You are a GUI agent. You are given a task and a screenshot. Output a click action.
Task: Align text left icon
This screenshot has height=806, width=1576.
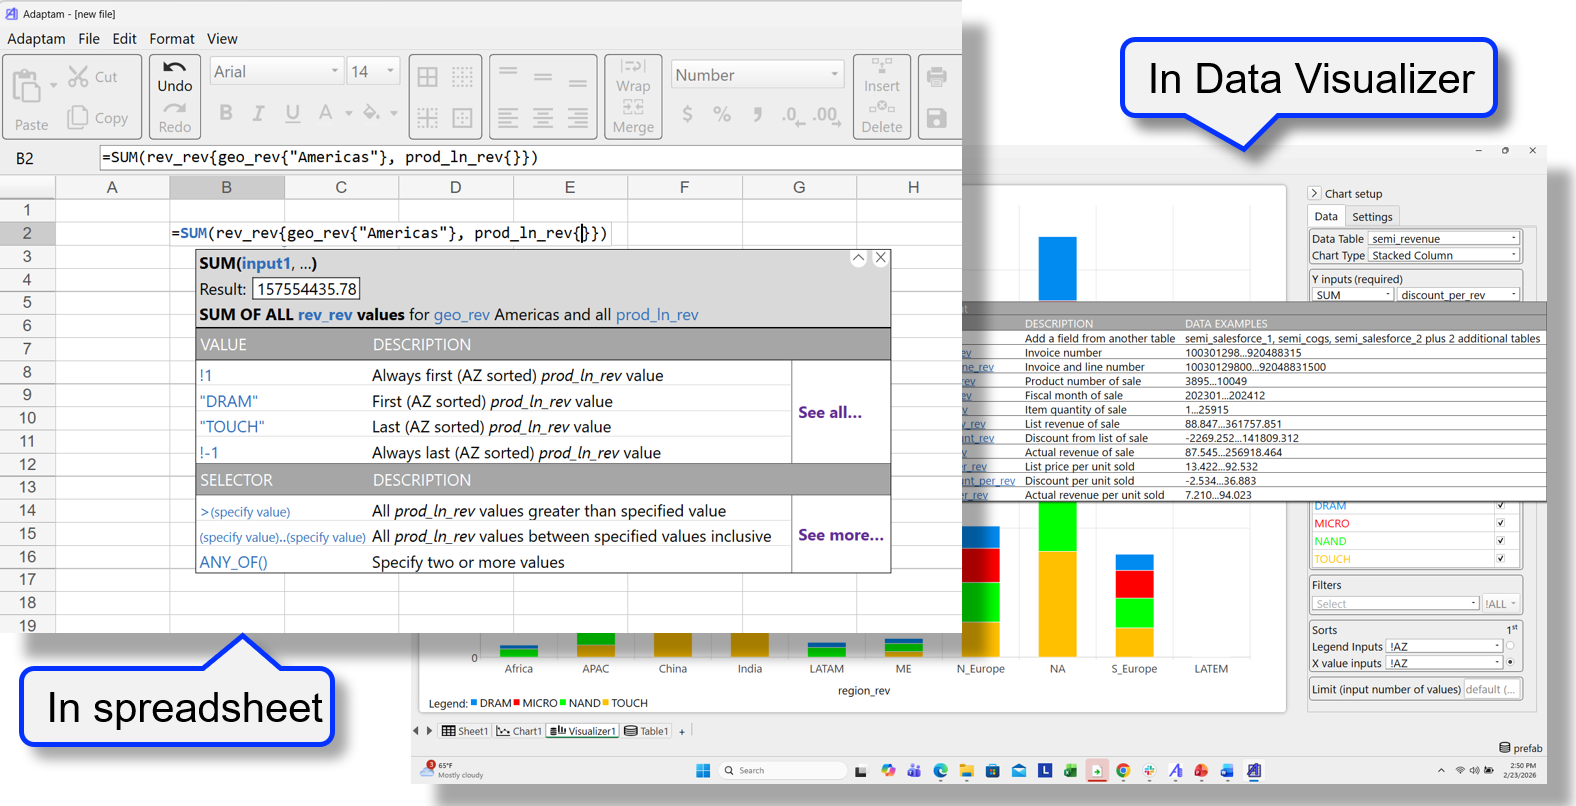[x=508, y=118]
